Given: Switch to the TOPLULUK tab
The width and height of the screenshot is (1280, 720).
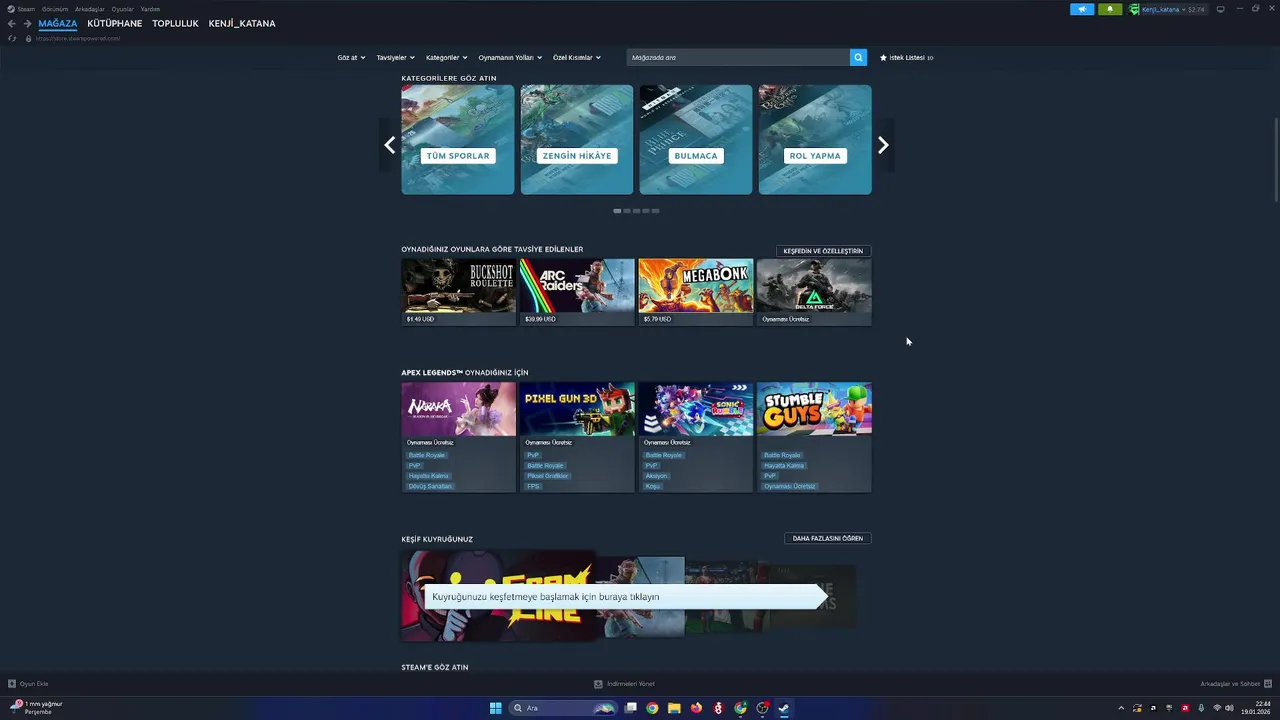Looking at the screenshot, I should (175, 23).
